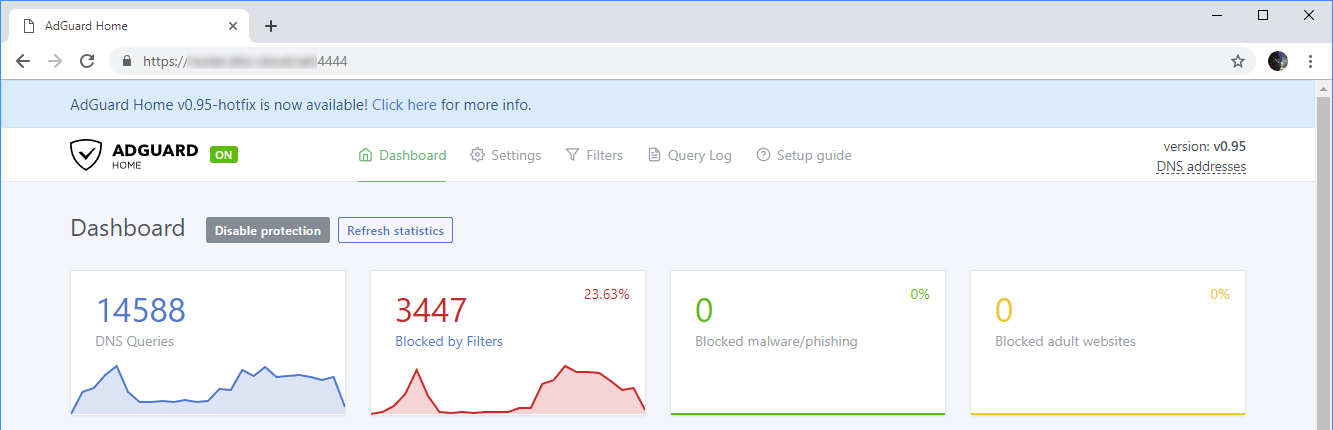Open the browser profile avatar
The width and height of the screenshot is (1333, 430).
[1278, 61]
